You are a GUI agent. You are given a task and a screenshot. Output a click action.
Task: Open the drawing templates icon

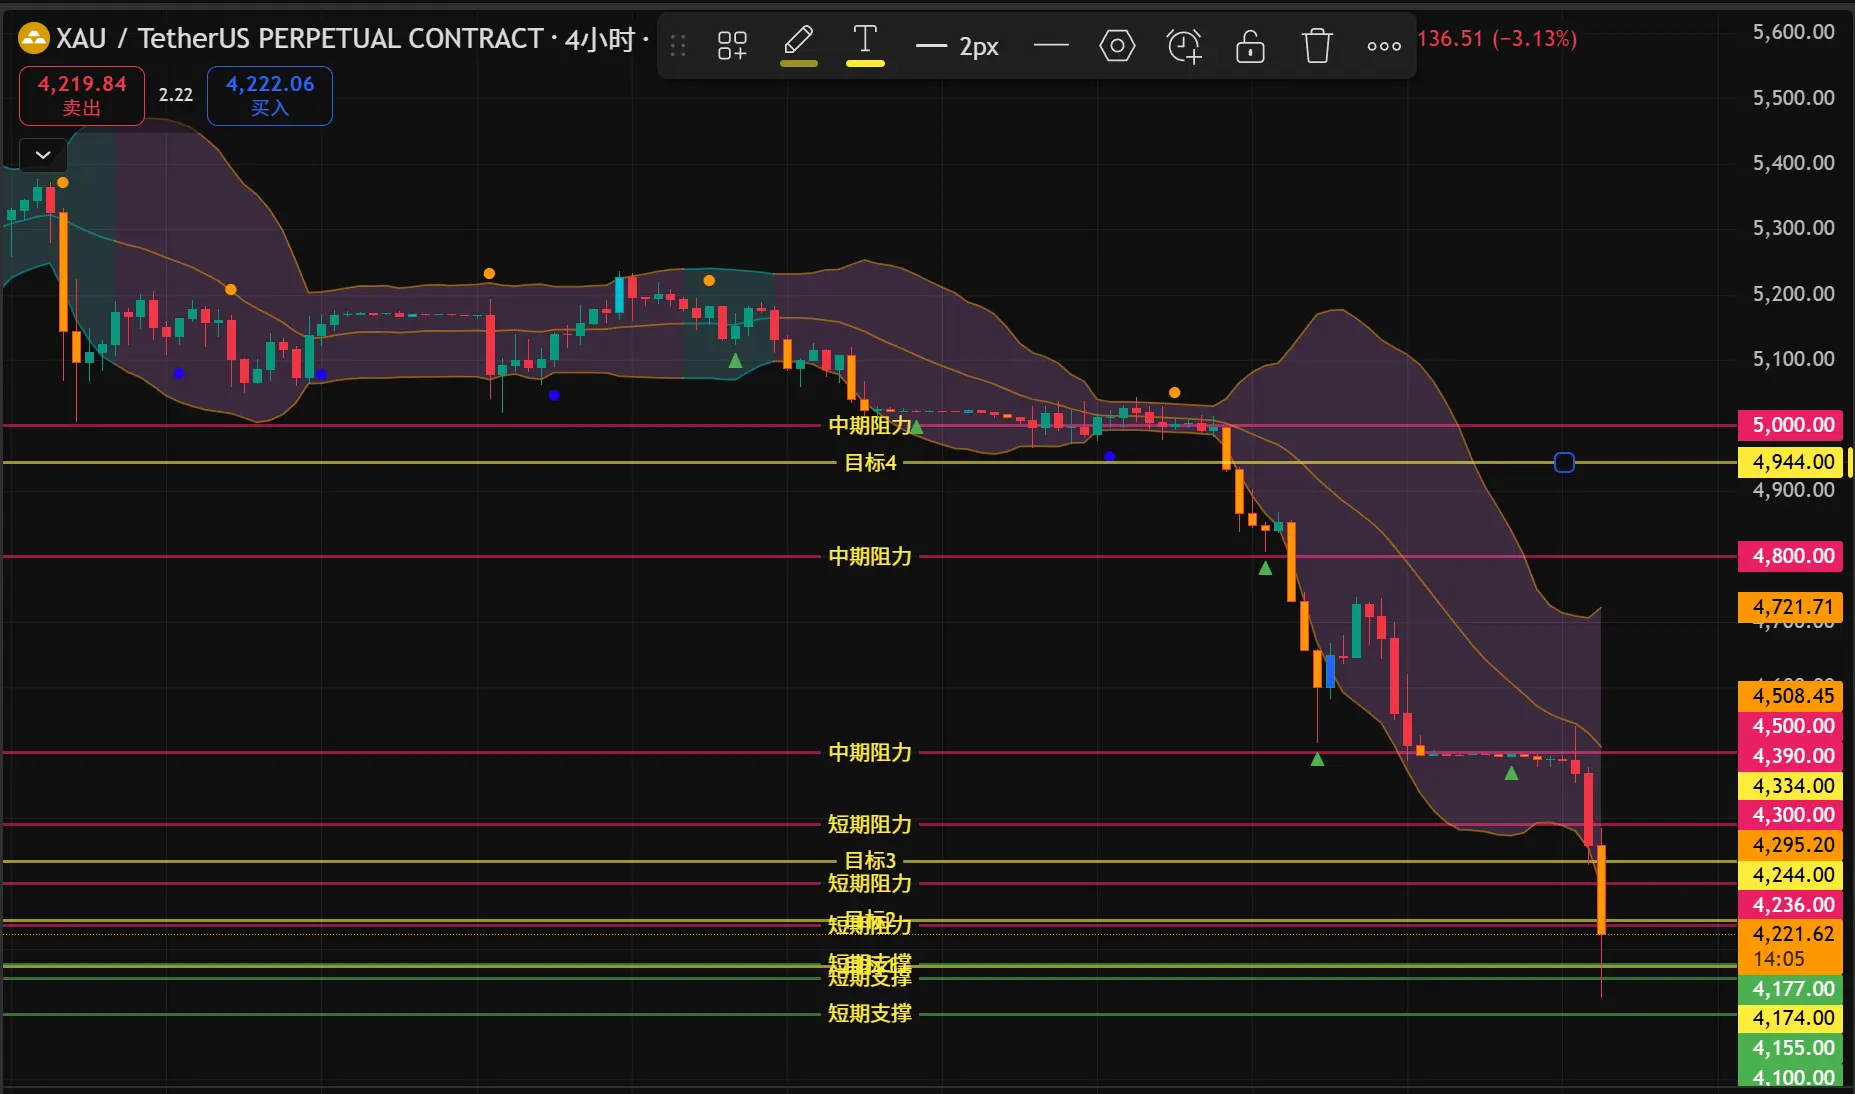click(x=732, y=45)
